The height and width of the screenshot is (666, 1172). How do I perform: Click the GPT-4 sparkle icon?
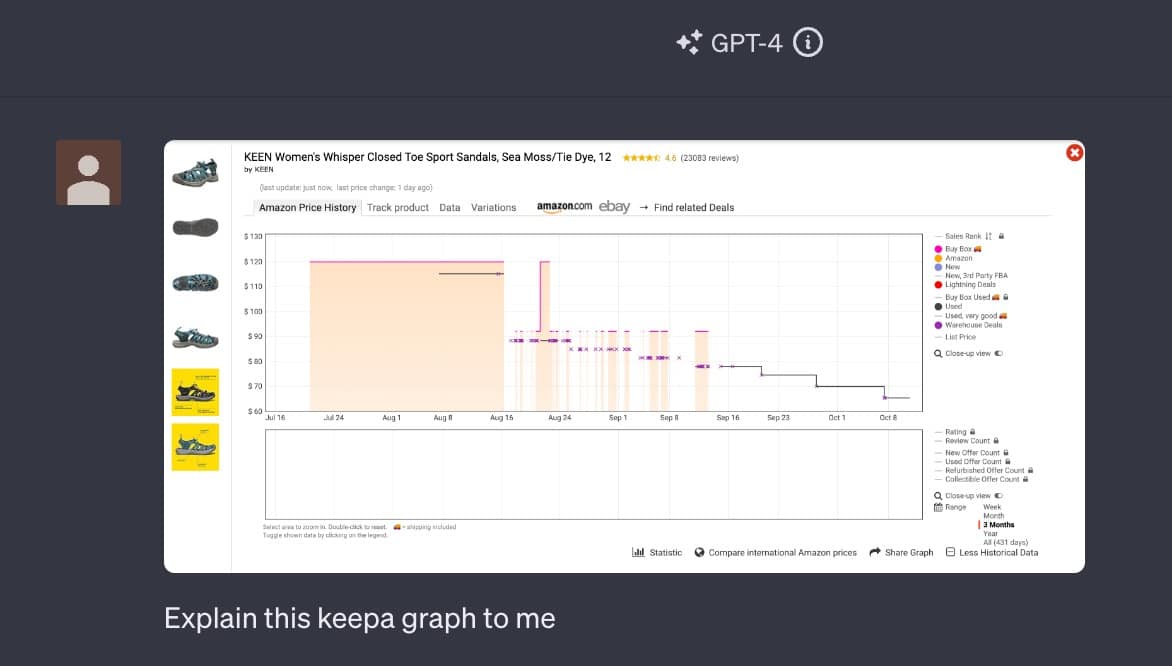[x=688, y=43]
